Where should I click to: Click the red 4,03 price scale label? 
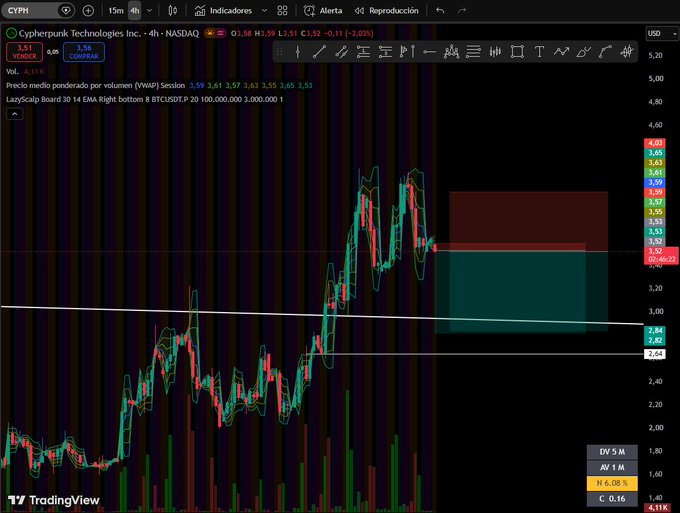tap(655, 143)
